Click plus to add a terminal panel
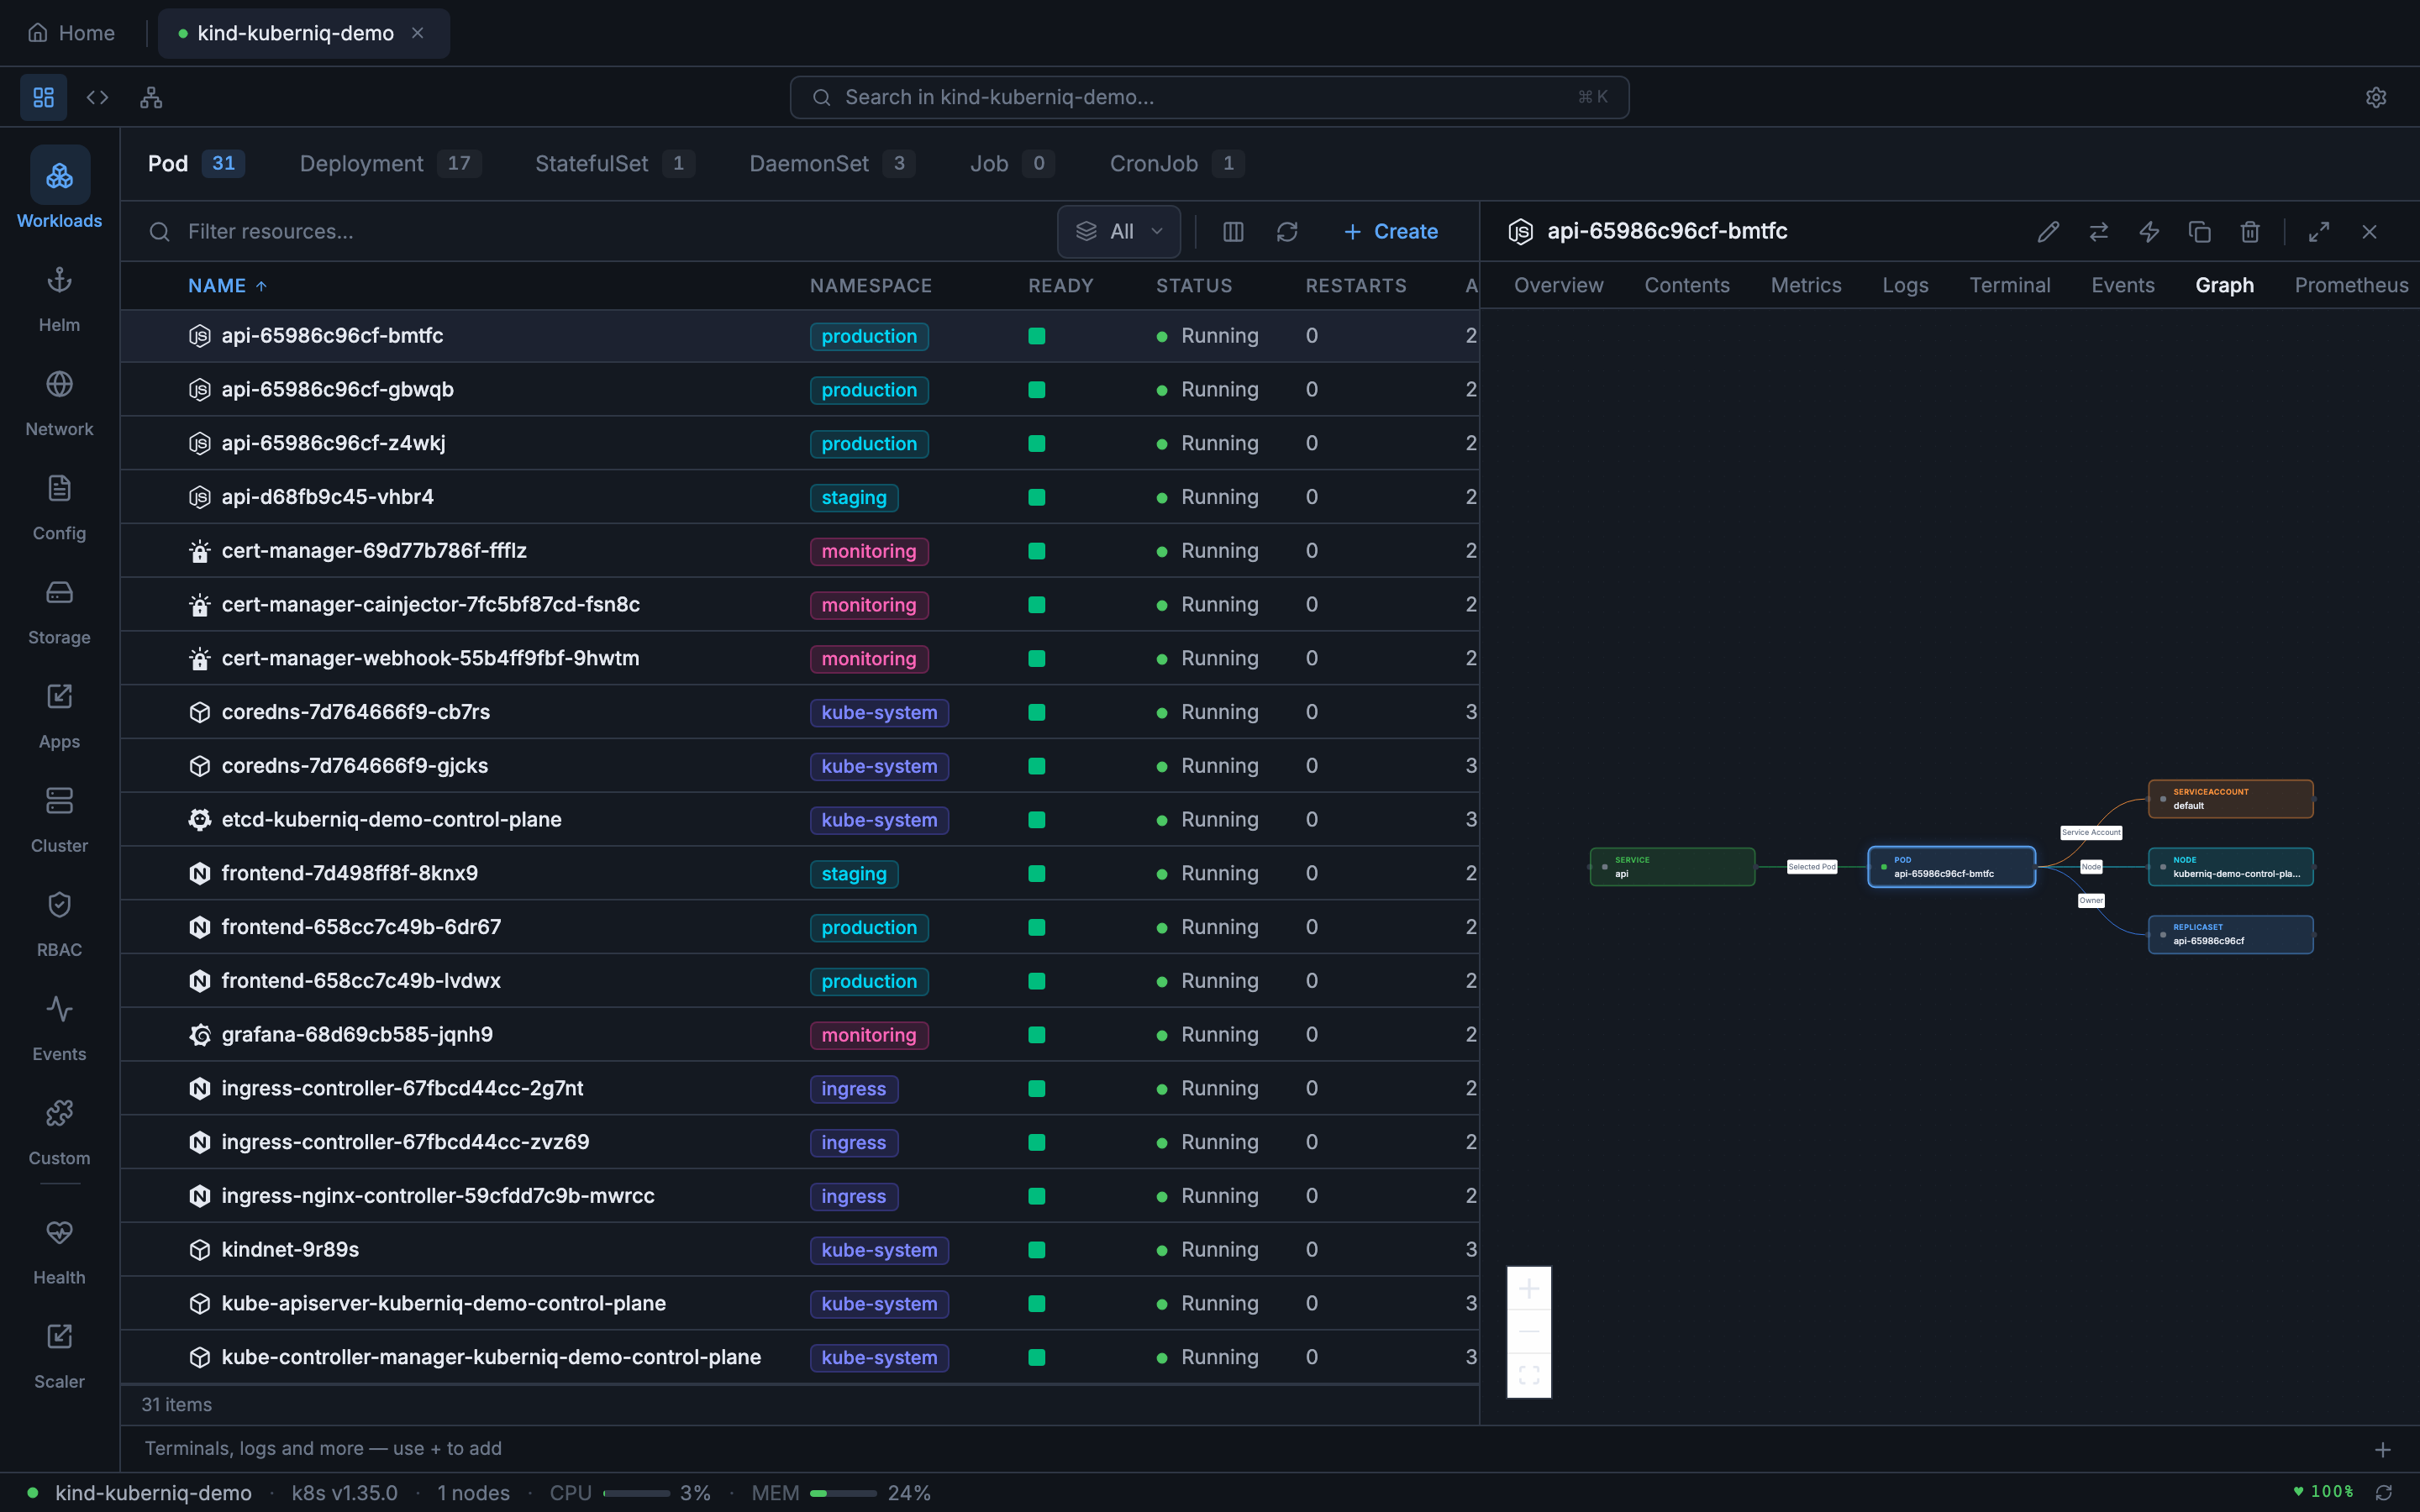 (x=2382, y=1449)
